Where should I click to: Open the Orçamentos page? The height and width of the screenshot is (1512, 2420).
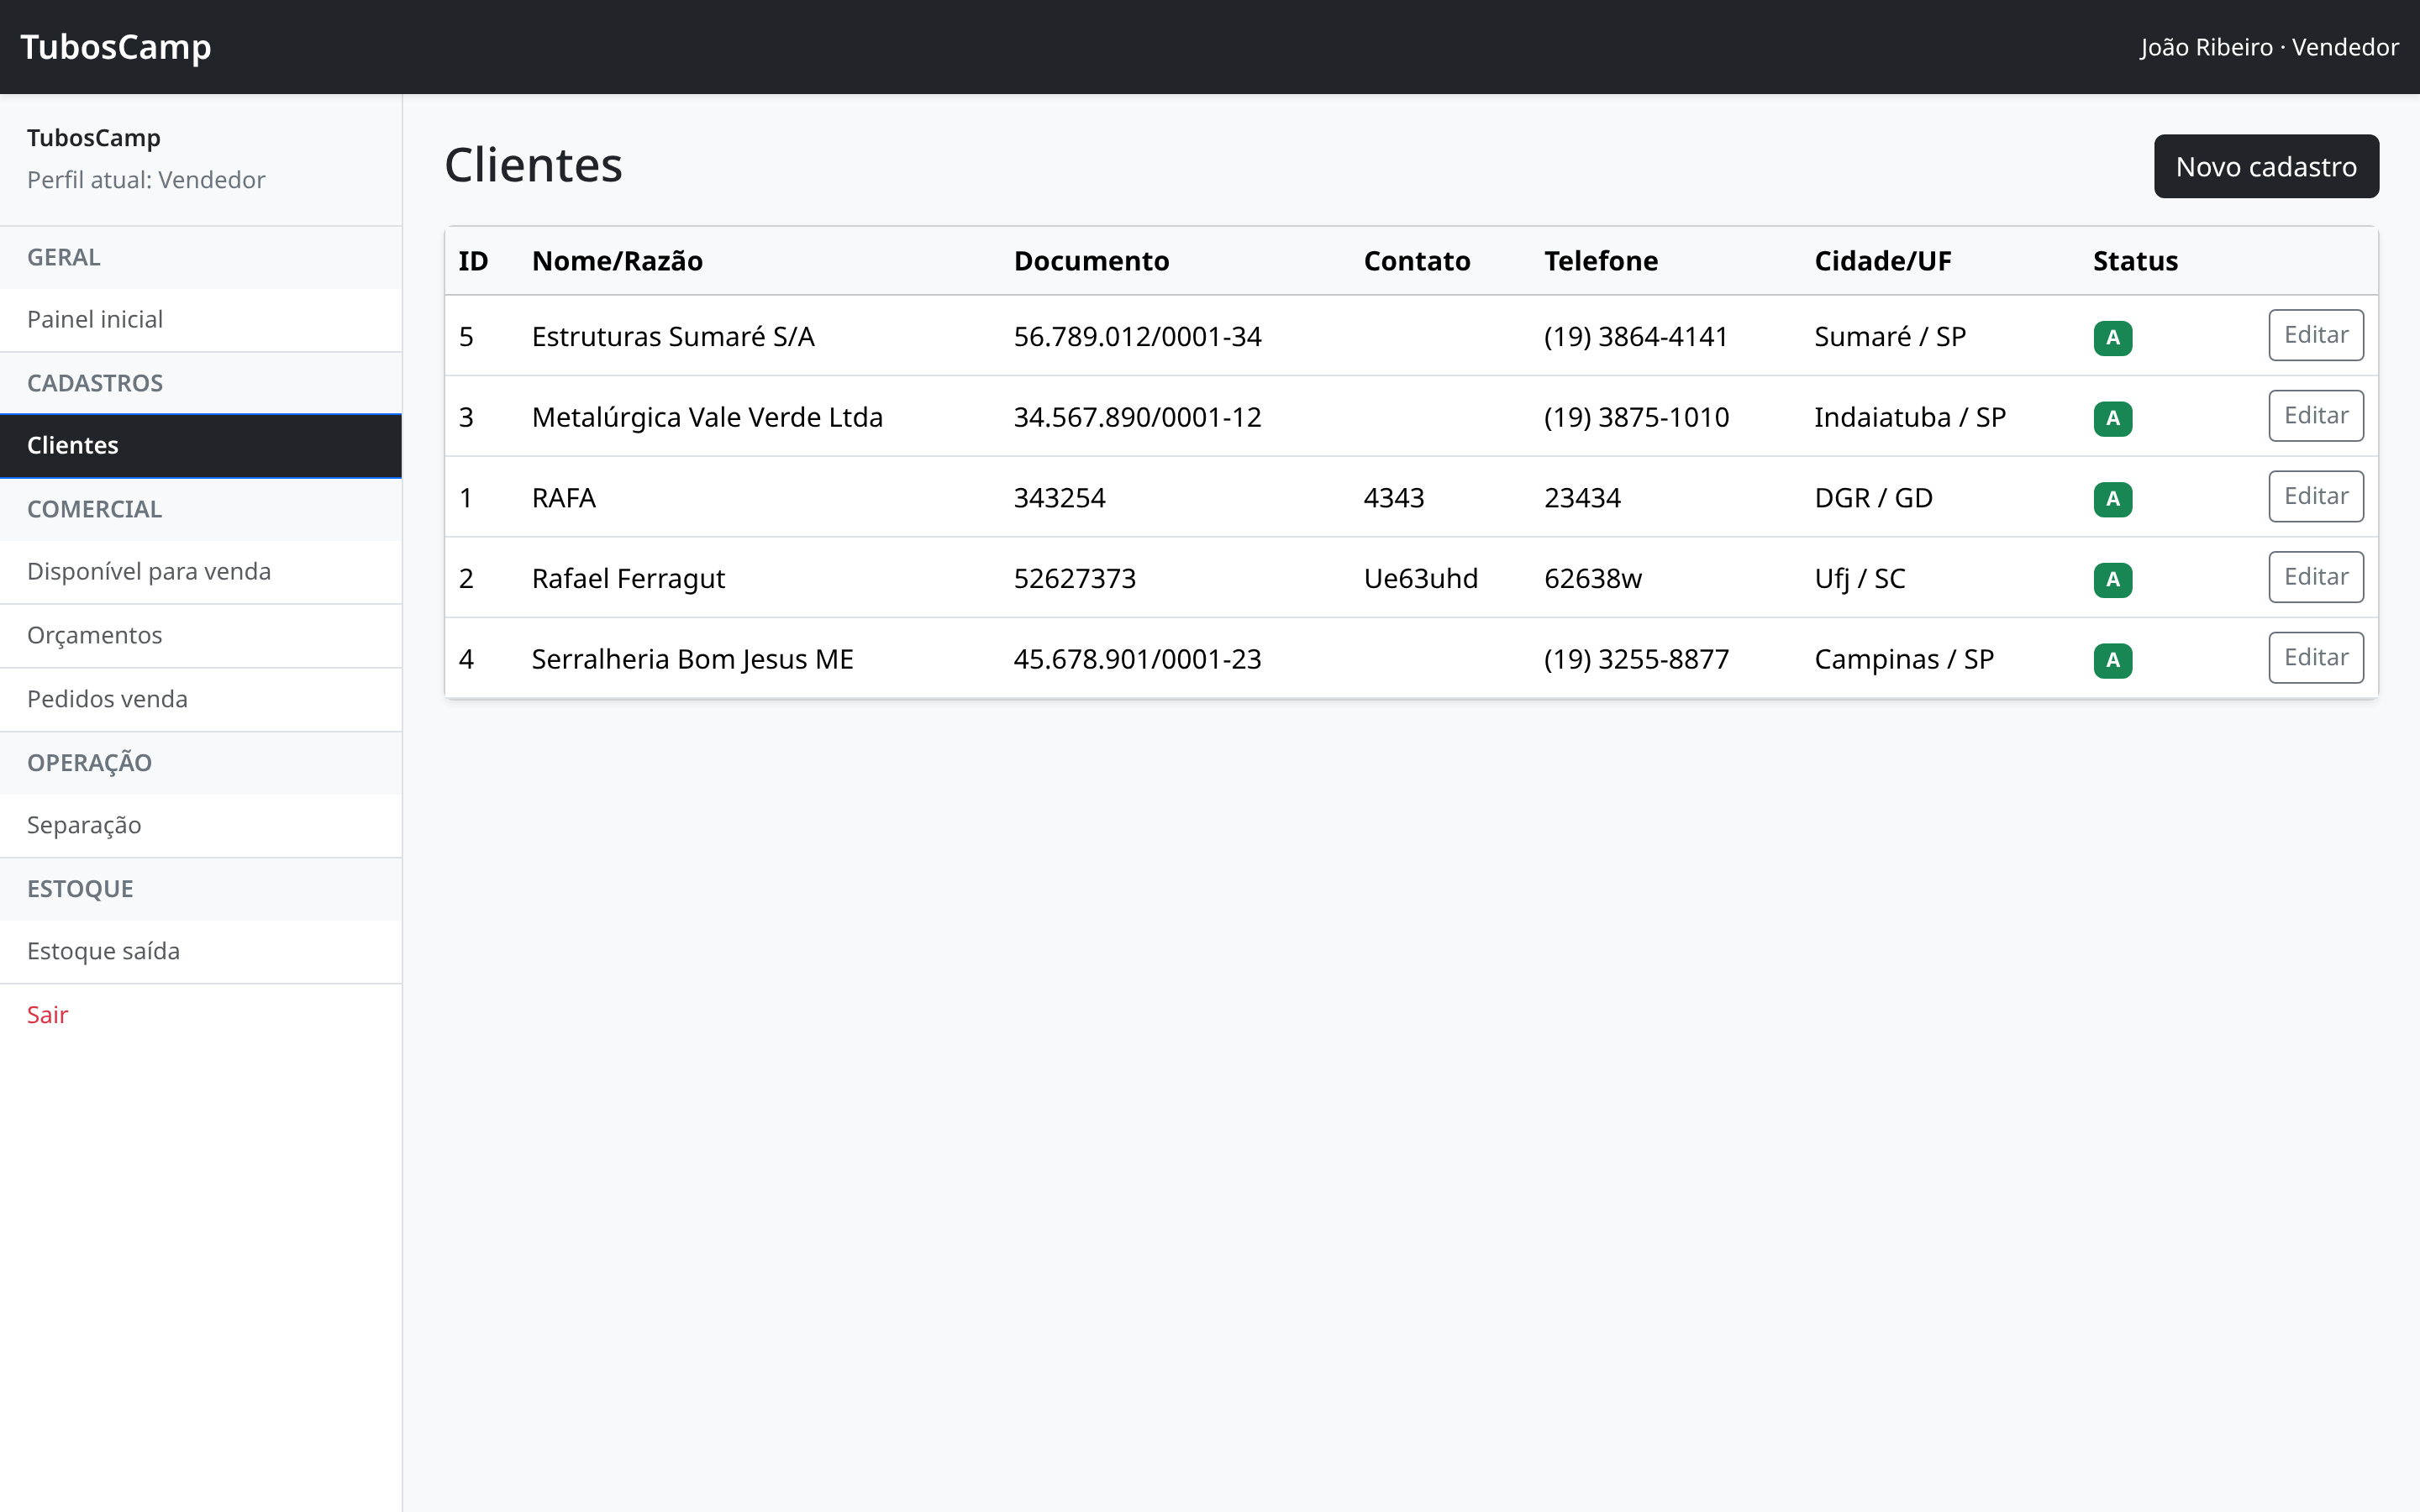click(x=201, y=636)
